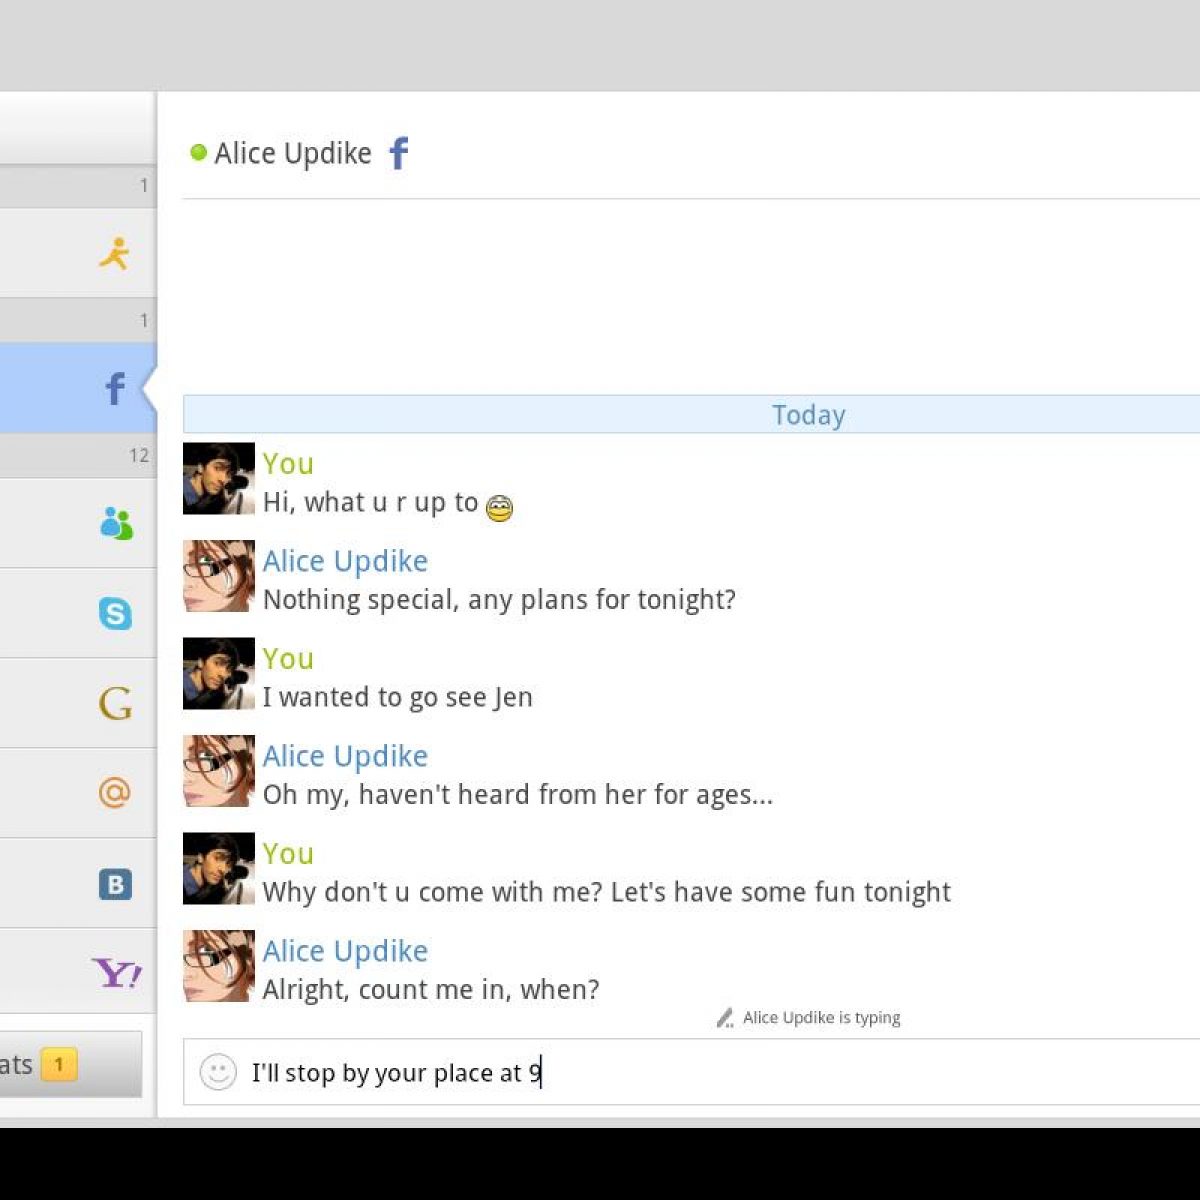Select the Facebook account in sidebar

114,388
